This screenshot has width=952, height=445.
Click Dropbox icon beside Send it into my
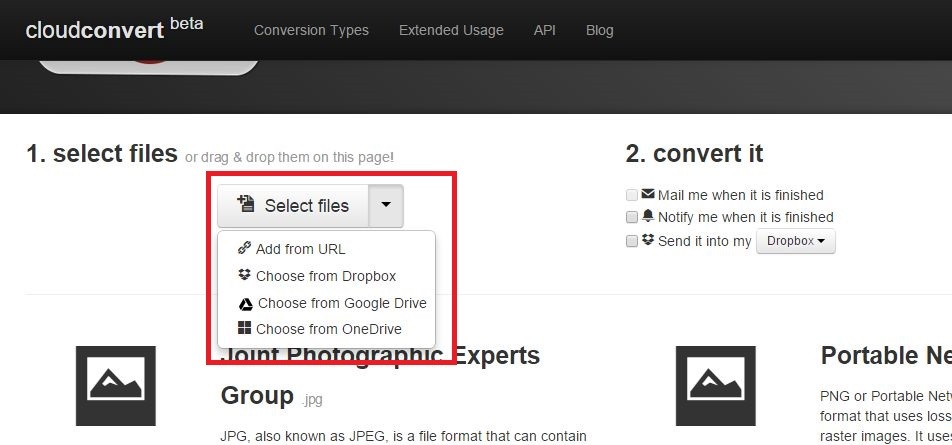648,239
